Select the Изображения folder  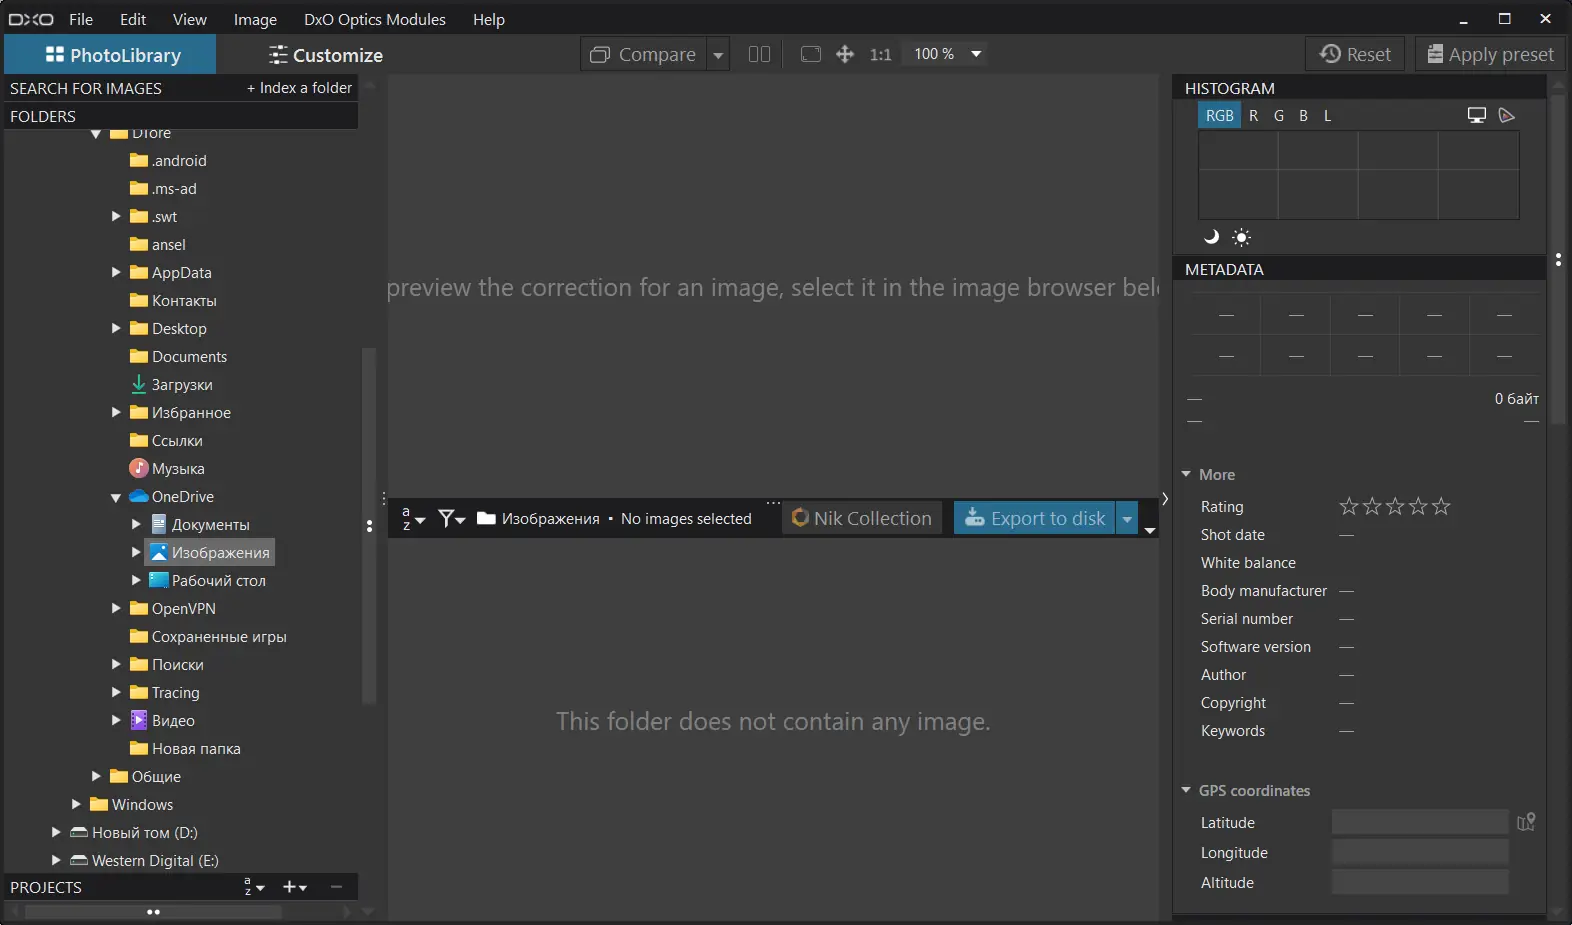point(210,552)
